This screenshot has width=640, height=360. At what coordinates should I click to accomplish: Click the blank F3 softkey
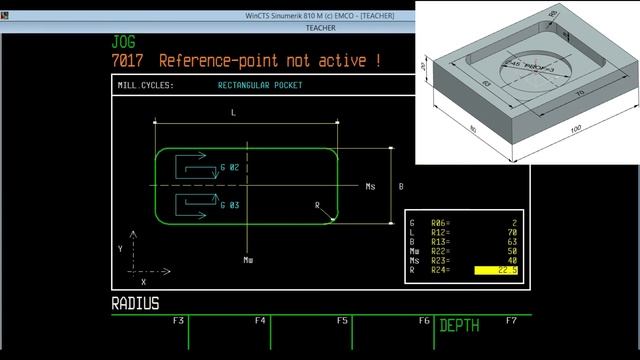pos(150,333)
